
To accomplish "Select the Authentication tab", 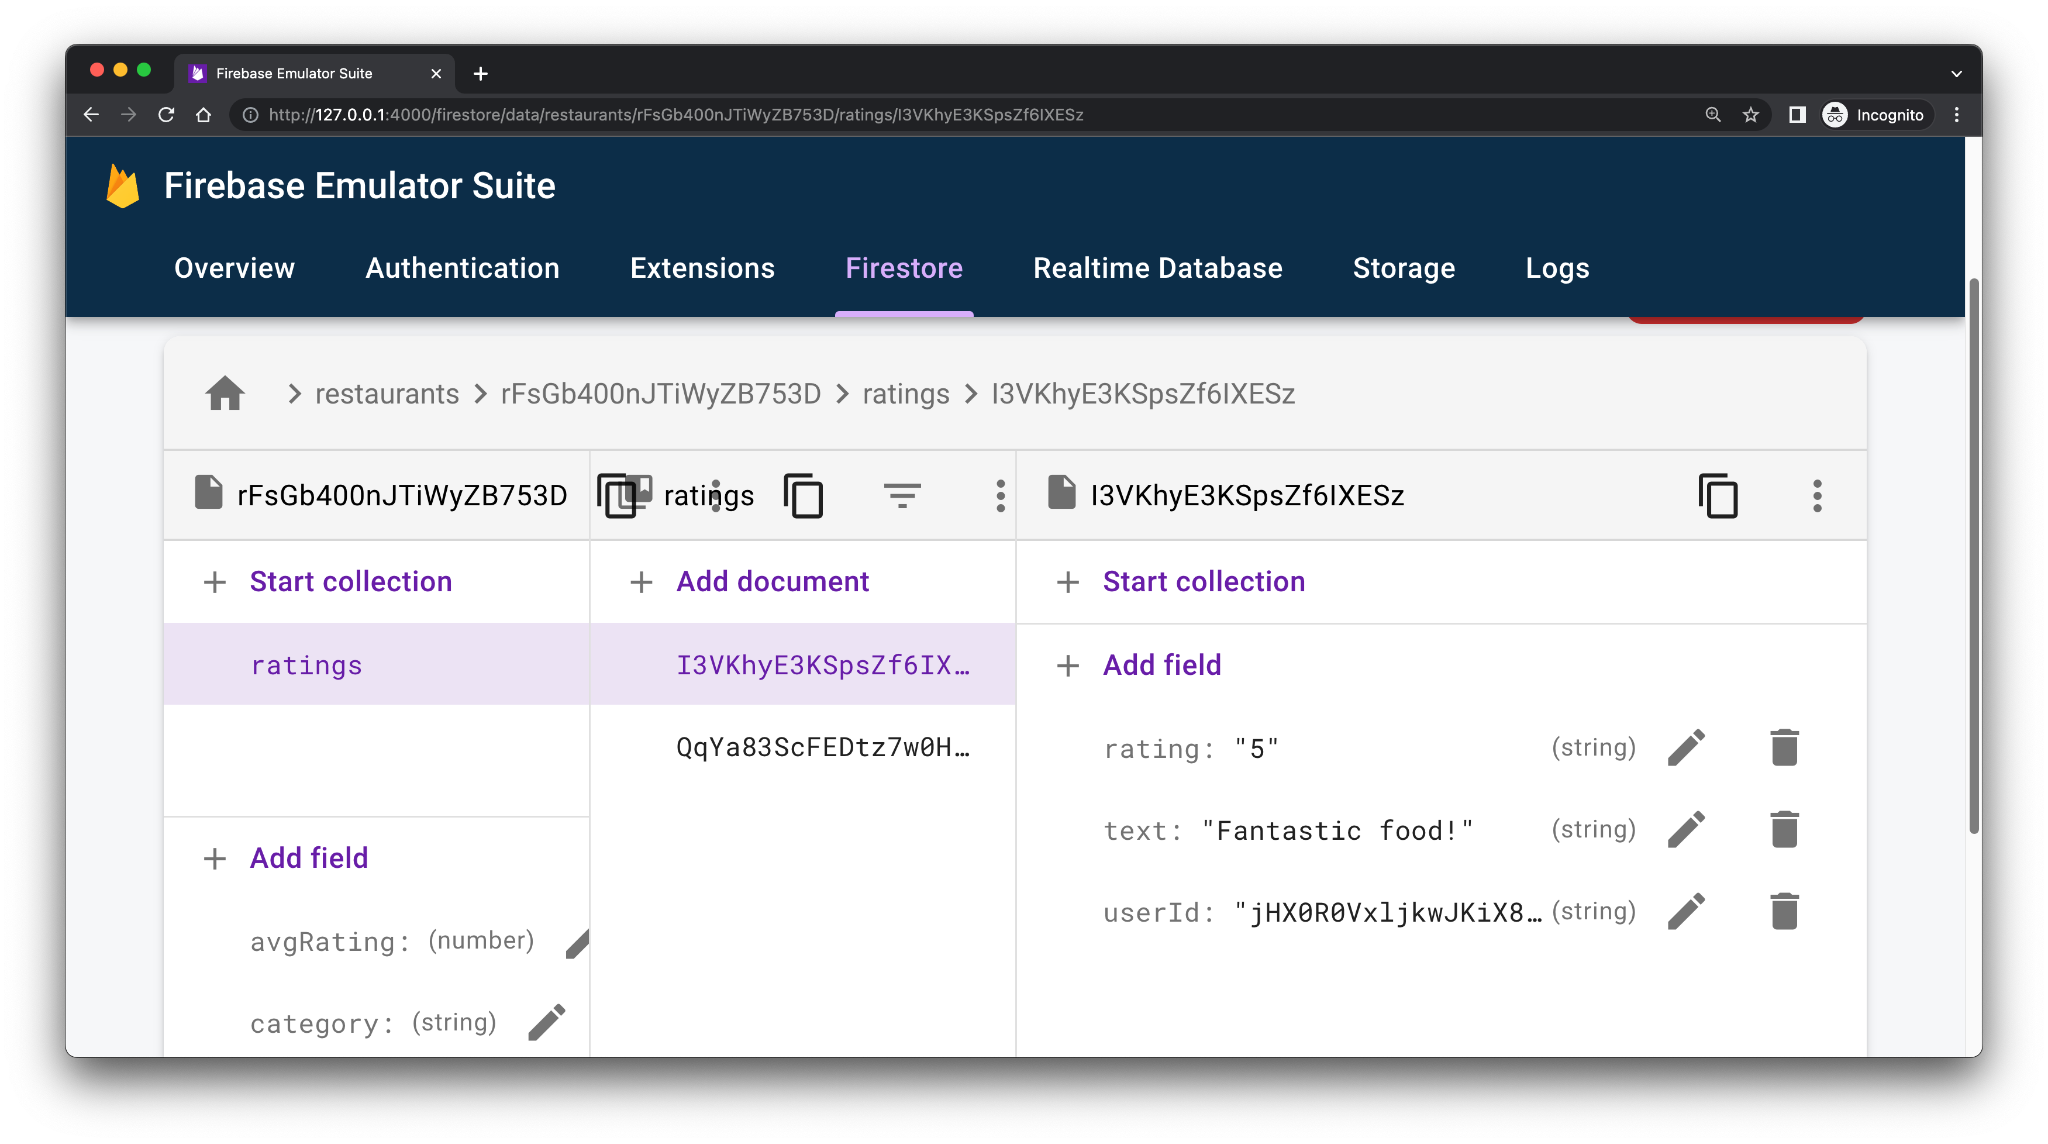I will click(461, 267).
